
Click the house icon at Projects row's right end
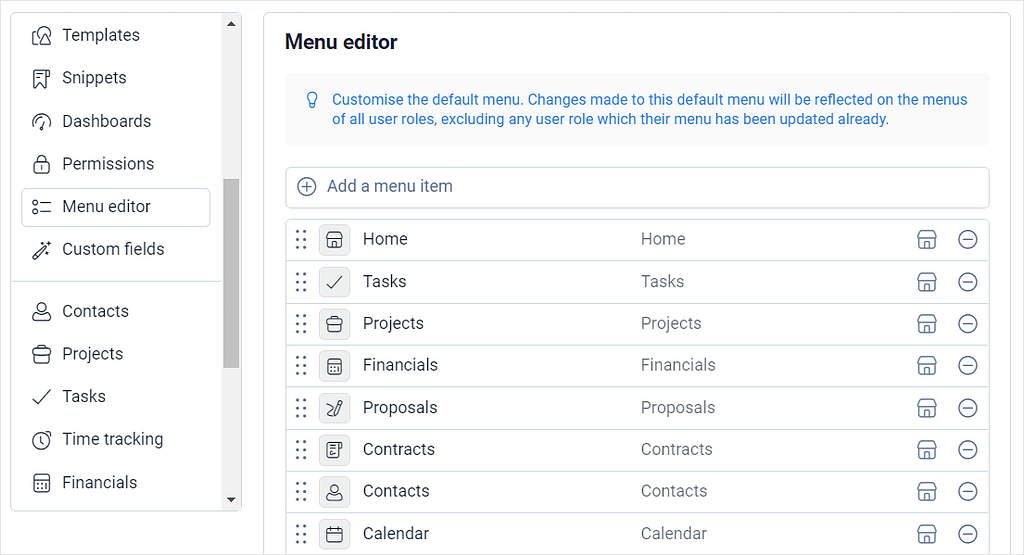click(x=927, y=324)
